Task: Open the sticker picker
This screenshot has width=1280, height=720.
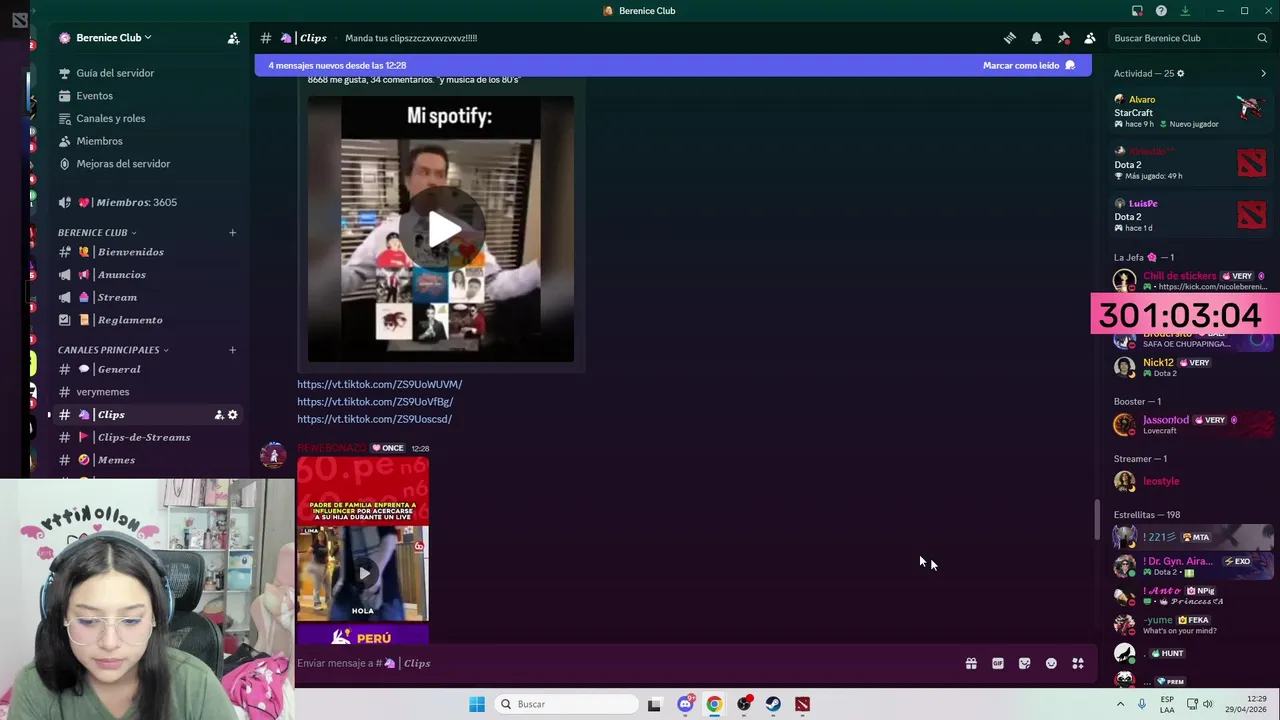Action: [1024, 663]
